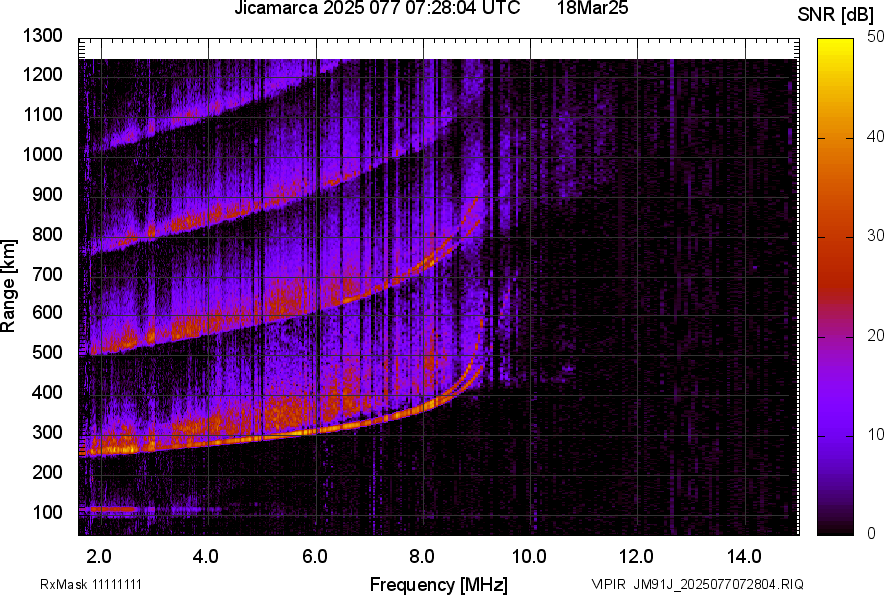
Task: Click the colorbar tick label '0'
Action: 872,533
